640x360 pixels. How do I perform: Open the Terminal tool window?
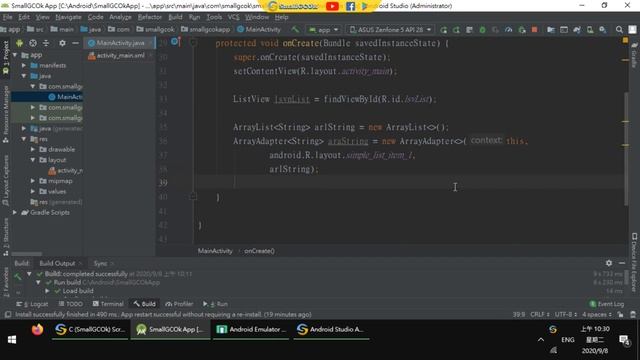pyautogui.click(x=108, y=304)
